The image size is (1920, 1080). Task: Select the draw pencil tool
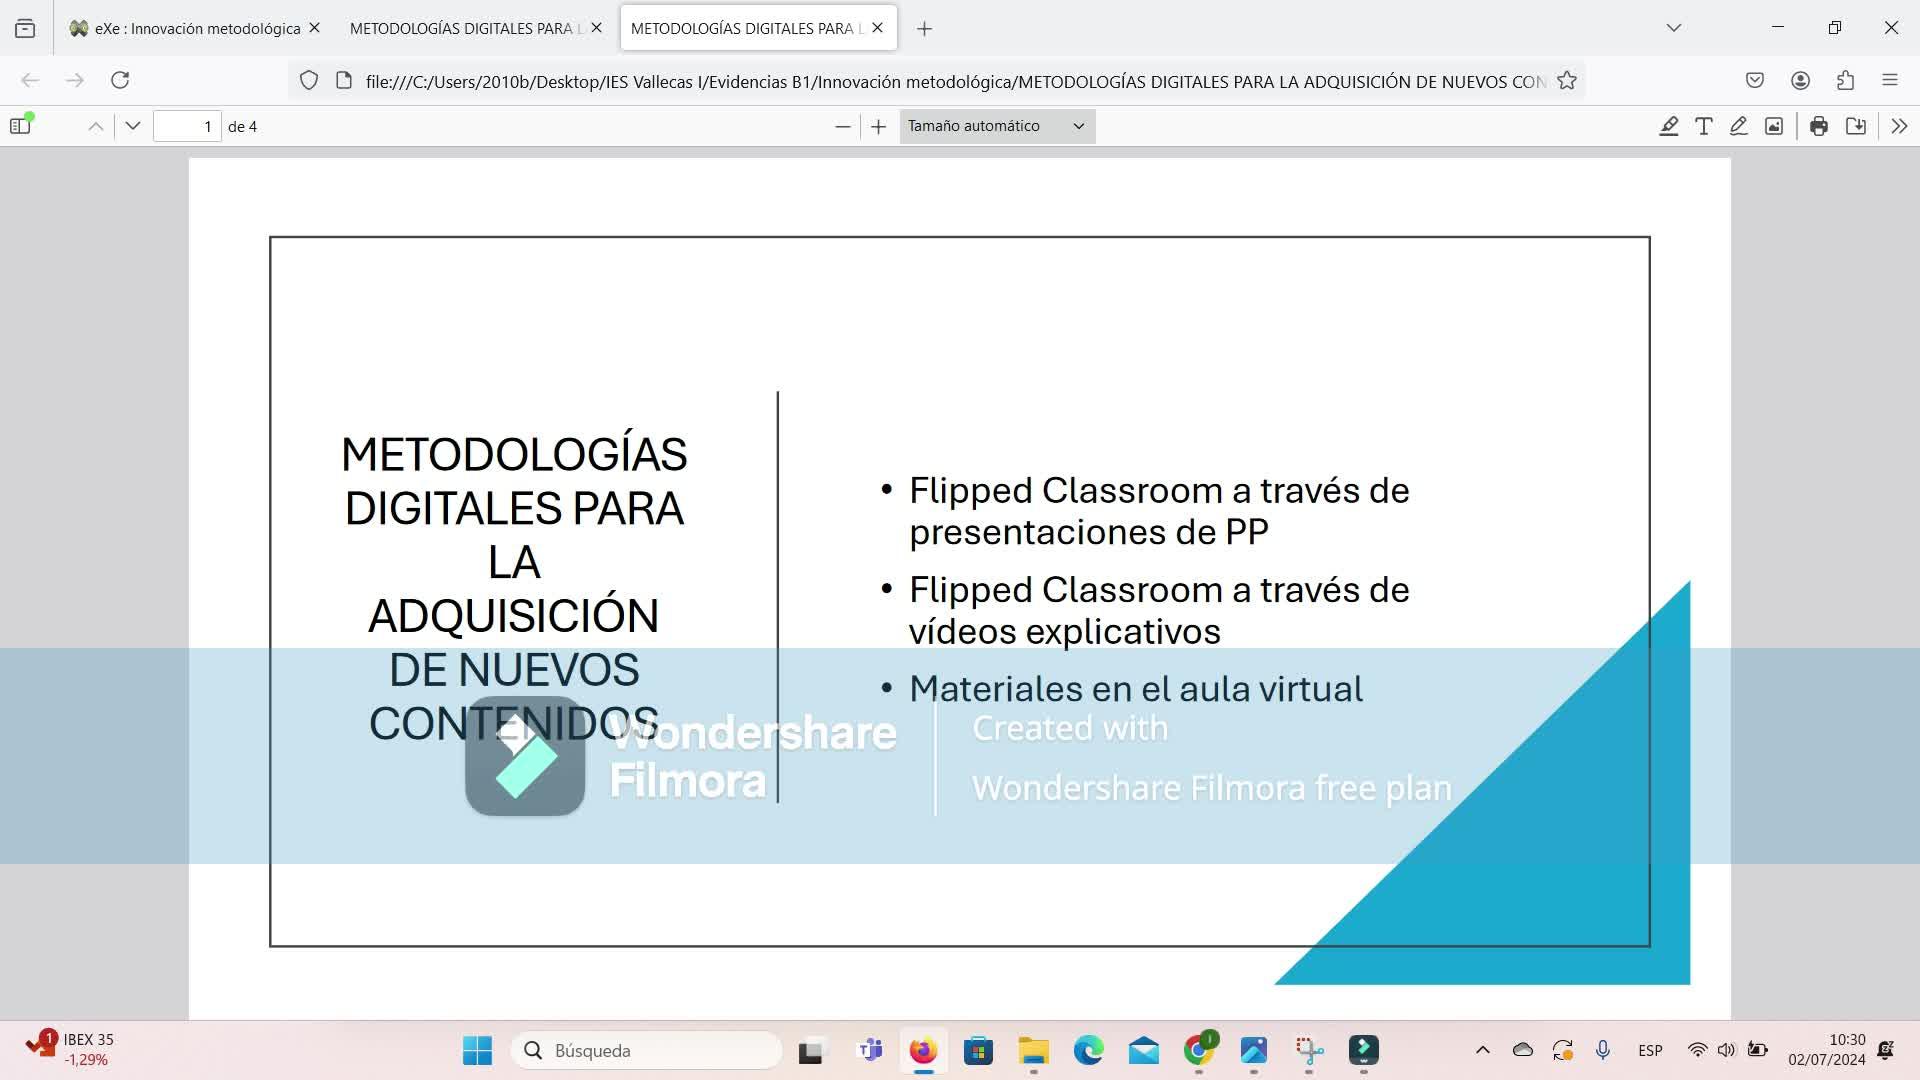click(x=1738, y=126)
